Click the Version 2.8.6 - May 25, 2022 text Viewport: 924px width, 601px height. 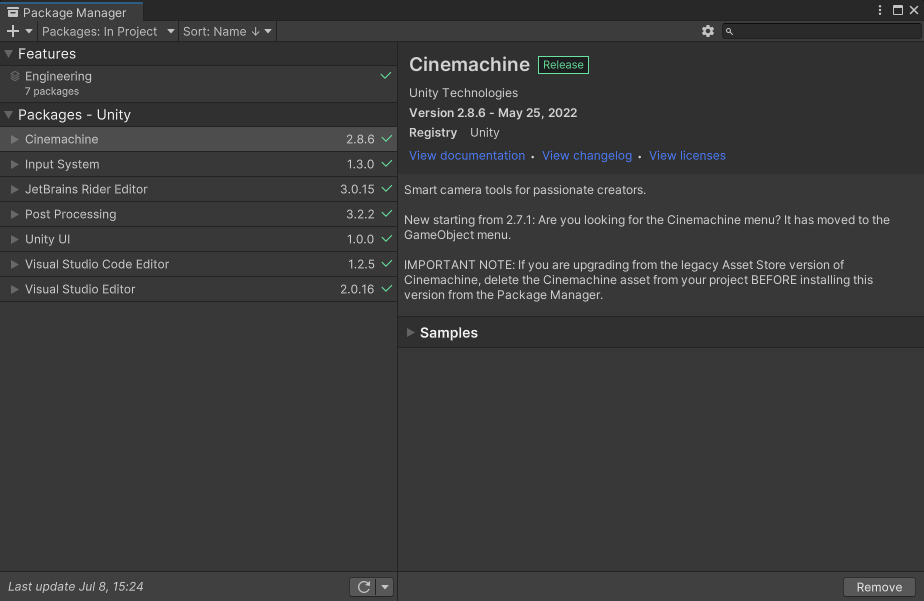[x=493, y=113]
